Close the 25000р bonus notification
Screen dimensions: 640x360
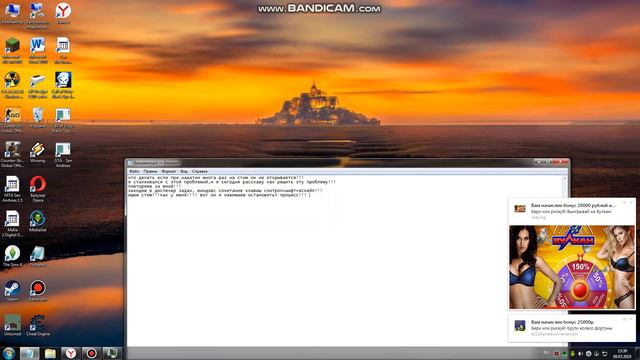click(x=631, y=319)
